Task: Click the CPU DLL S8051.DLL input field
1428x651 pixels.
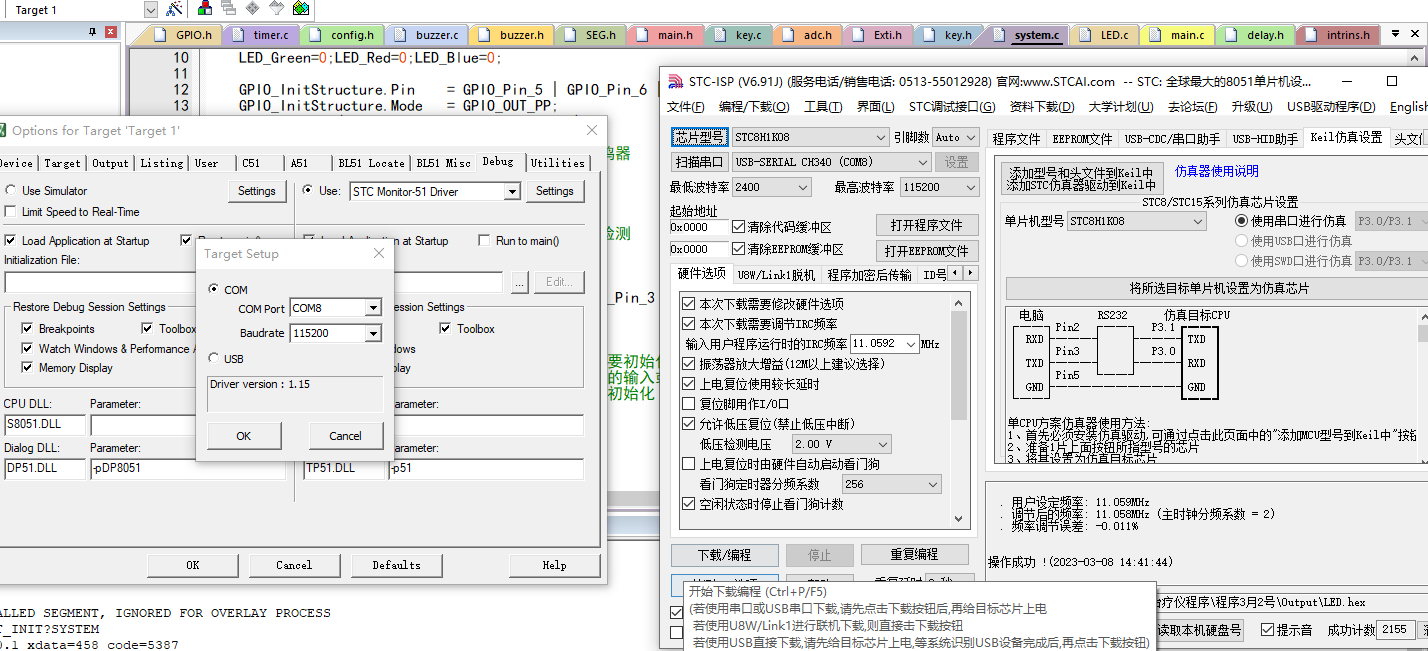Action: (43, 424)
